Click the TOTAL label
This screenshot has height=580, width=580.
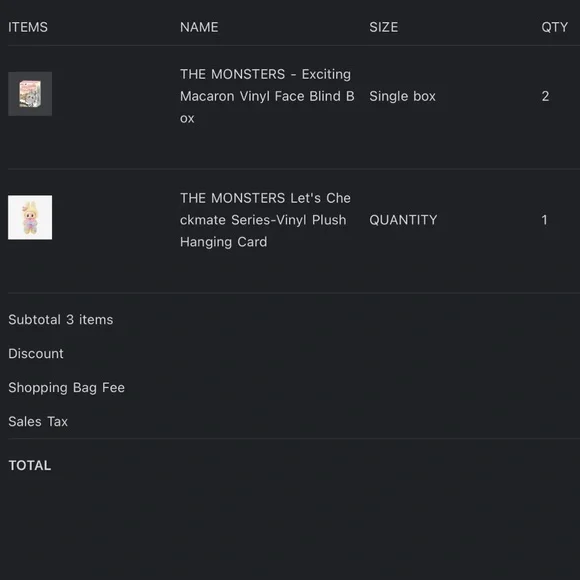tap(30, 465)
